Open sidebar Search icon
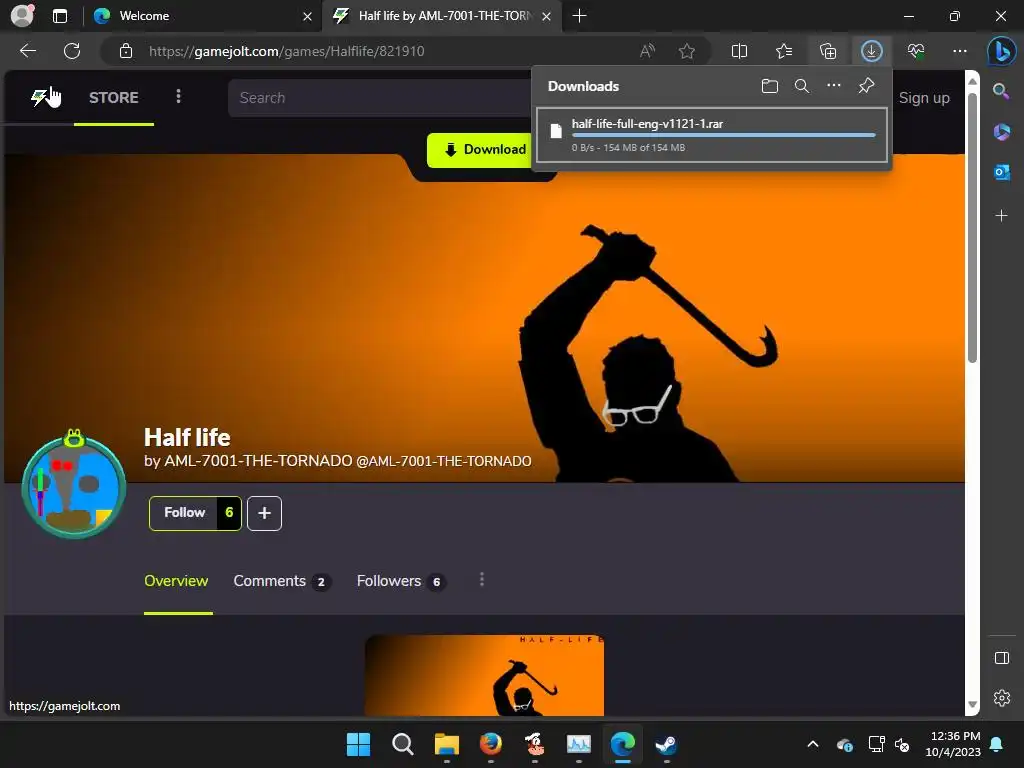This screenshot has width=1024, height=768. coord(1001,91)
